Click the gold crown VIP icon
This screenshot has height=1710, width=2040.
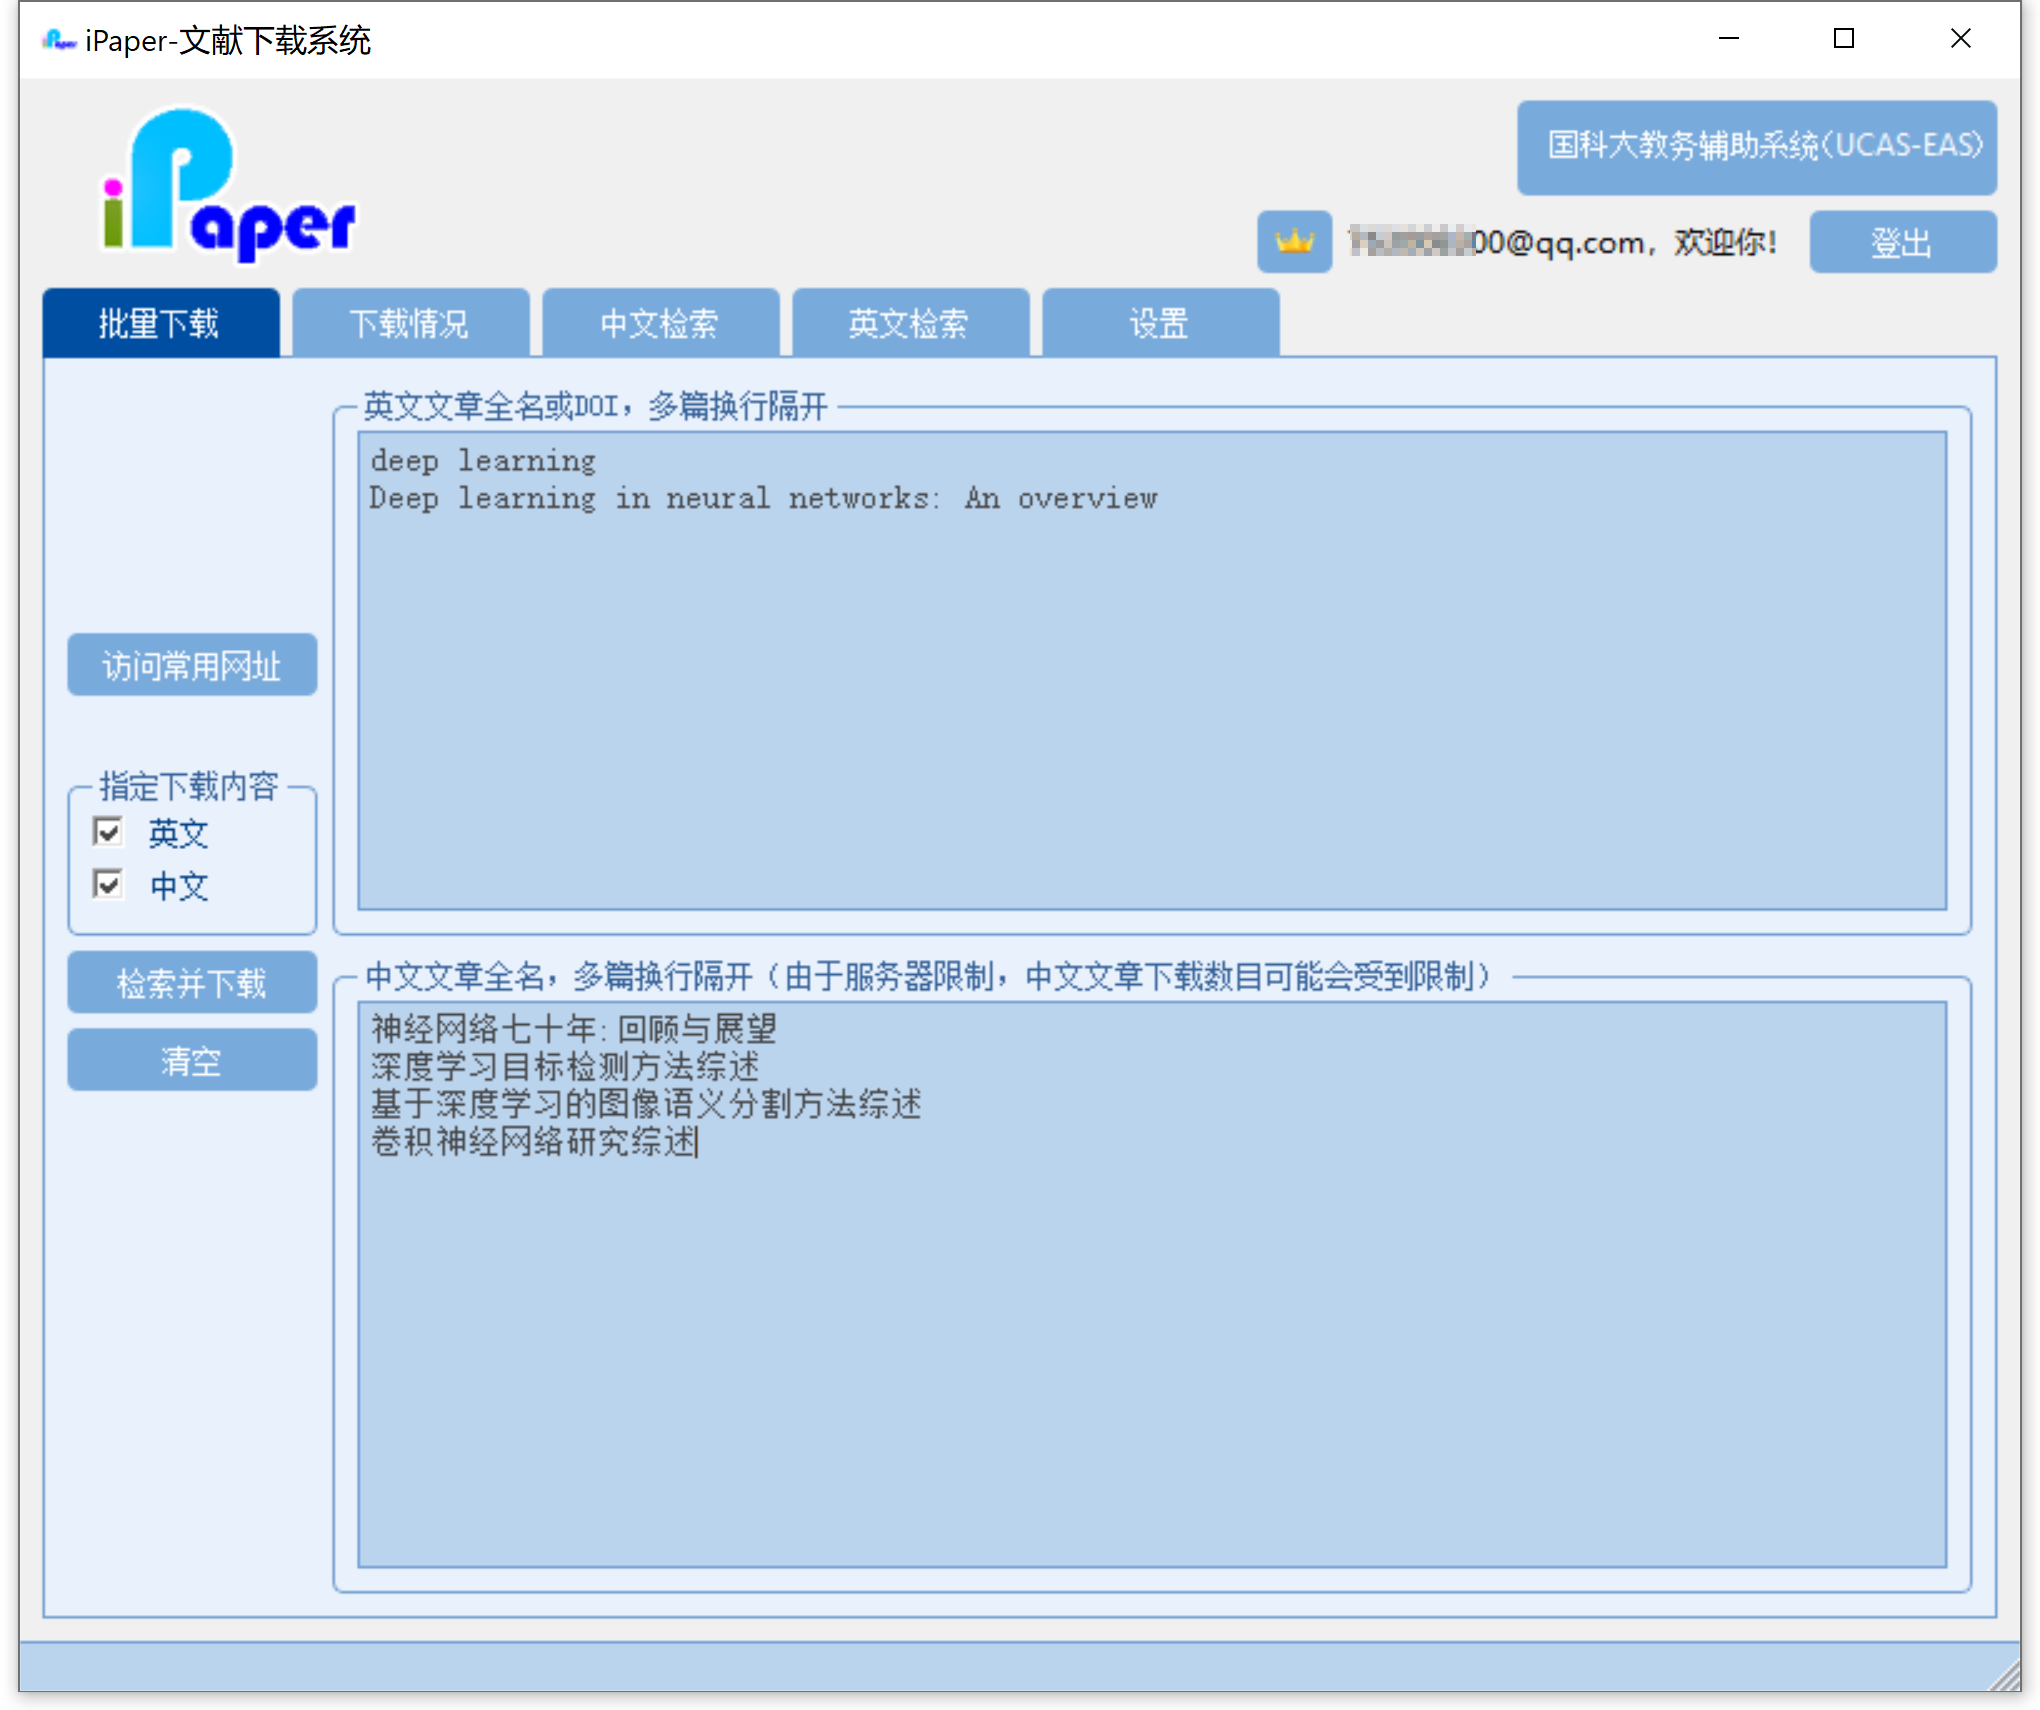point(1293,242)
